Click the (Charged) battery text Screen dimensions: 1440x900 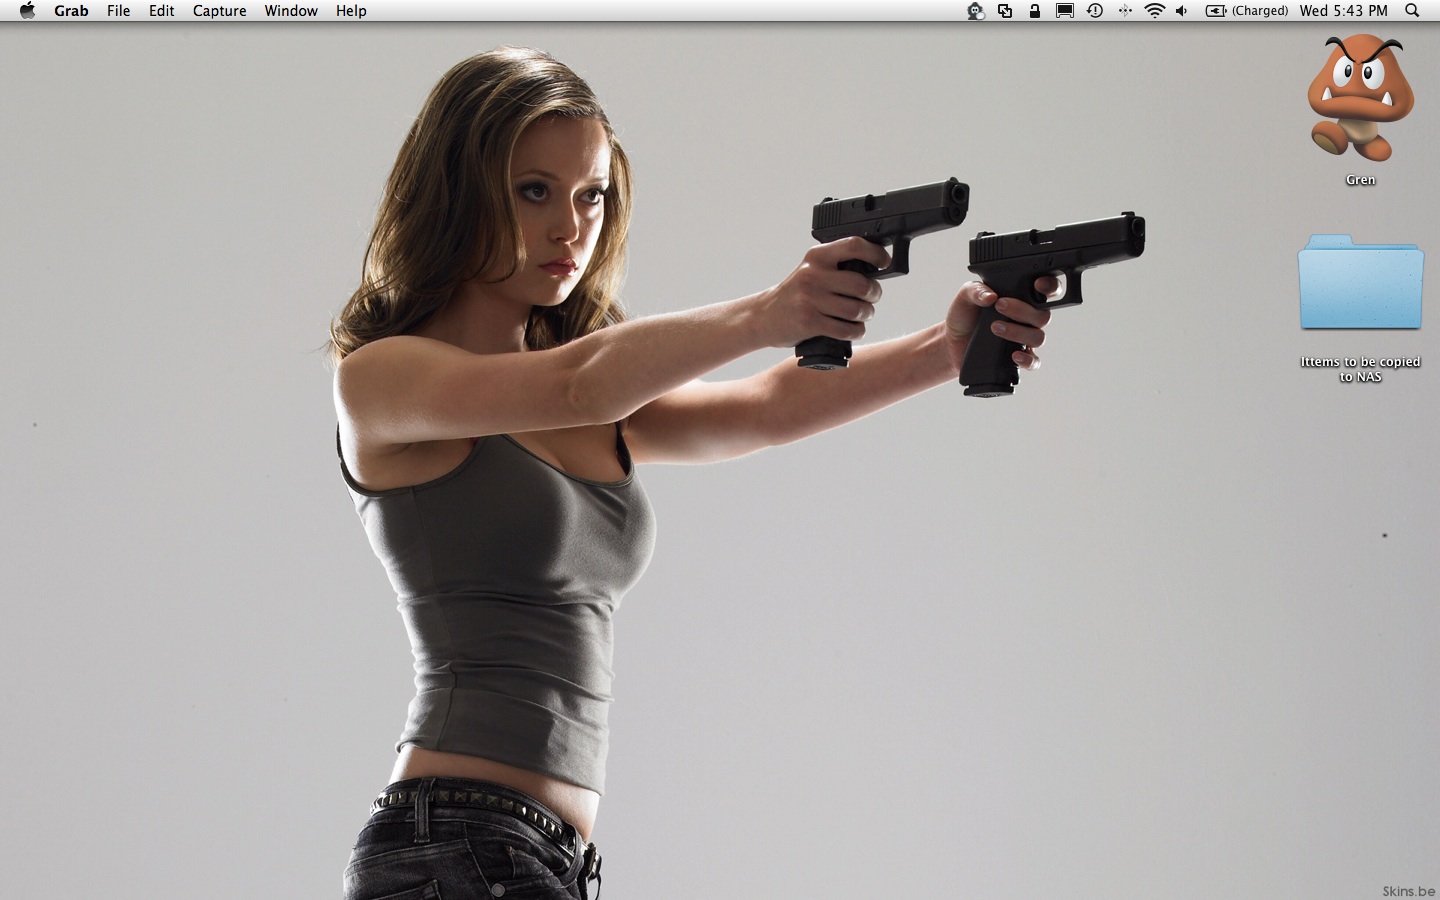click(x=1260, y=11)
